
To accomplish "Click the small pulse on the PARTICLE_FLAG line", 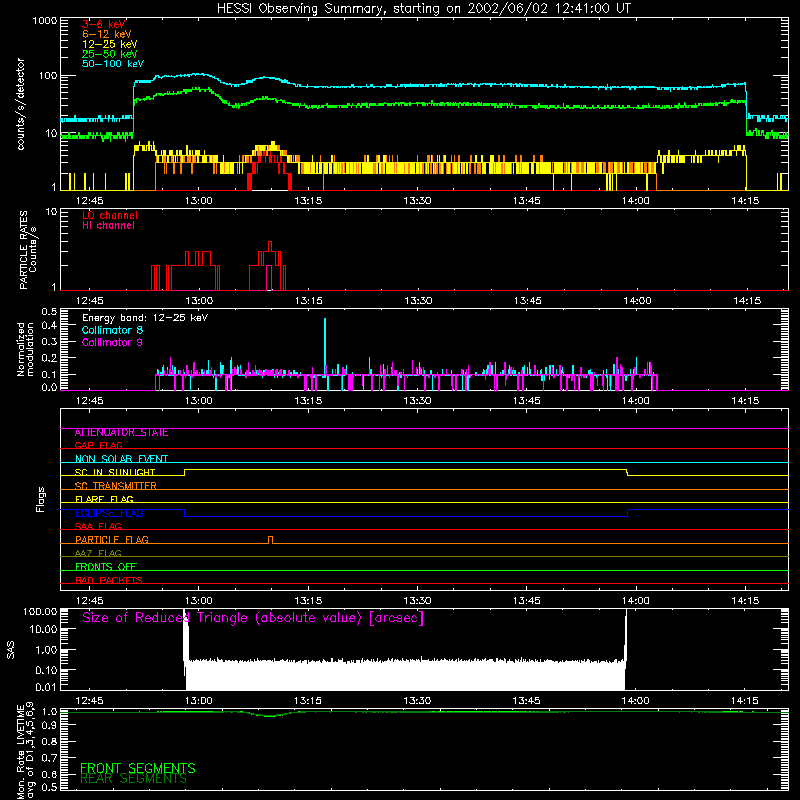I will [270, 540].
